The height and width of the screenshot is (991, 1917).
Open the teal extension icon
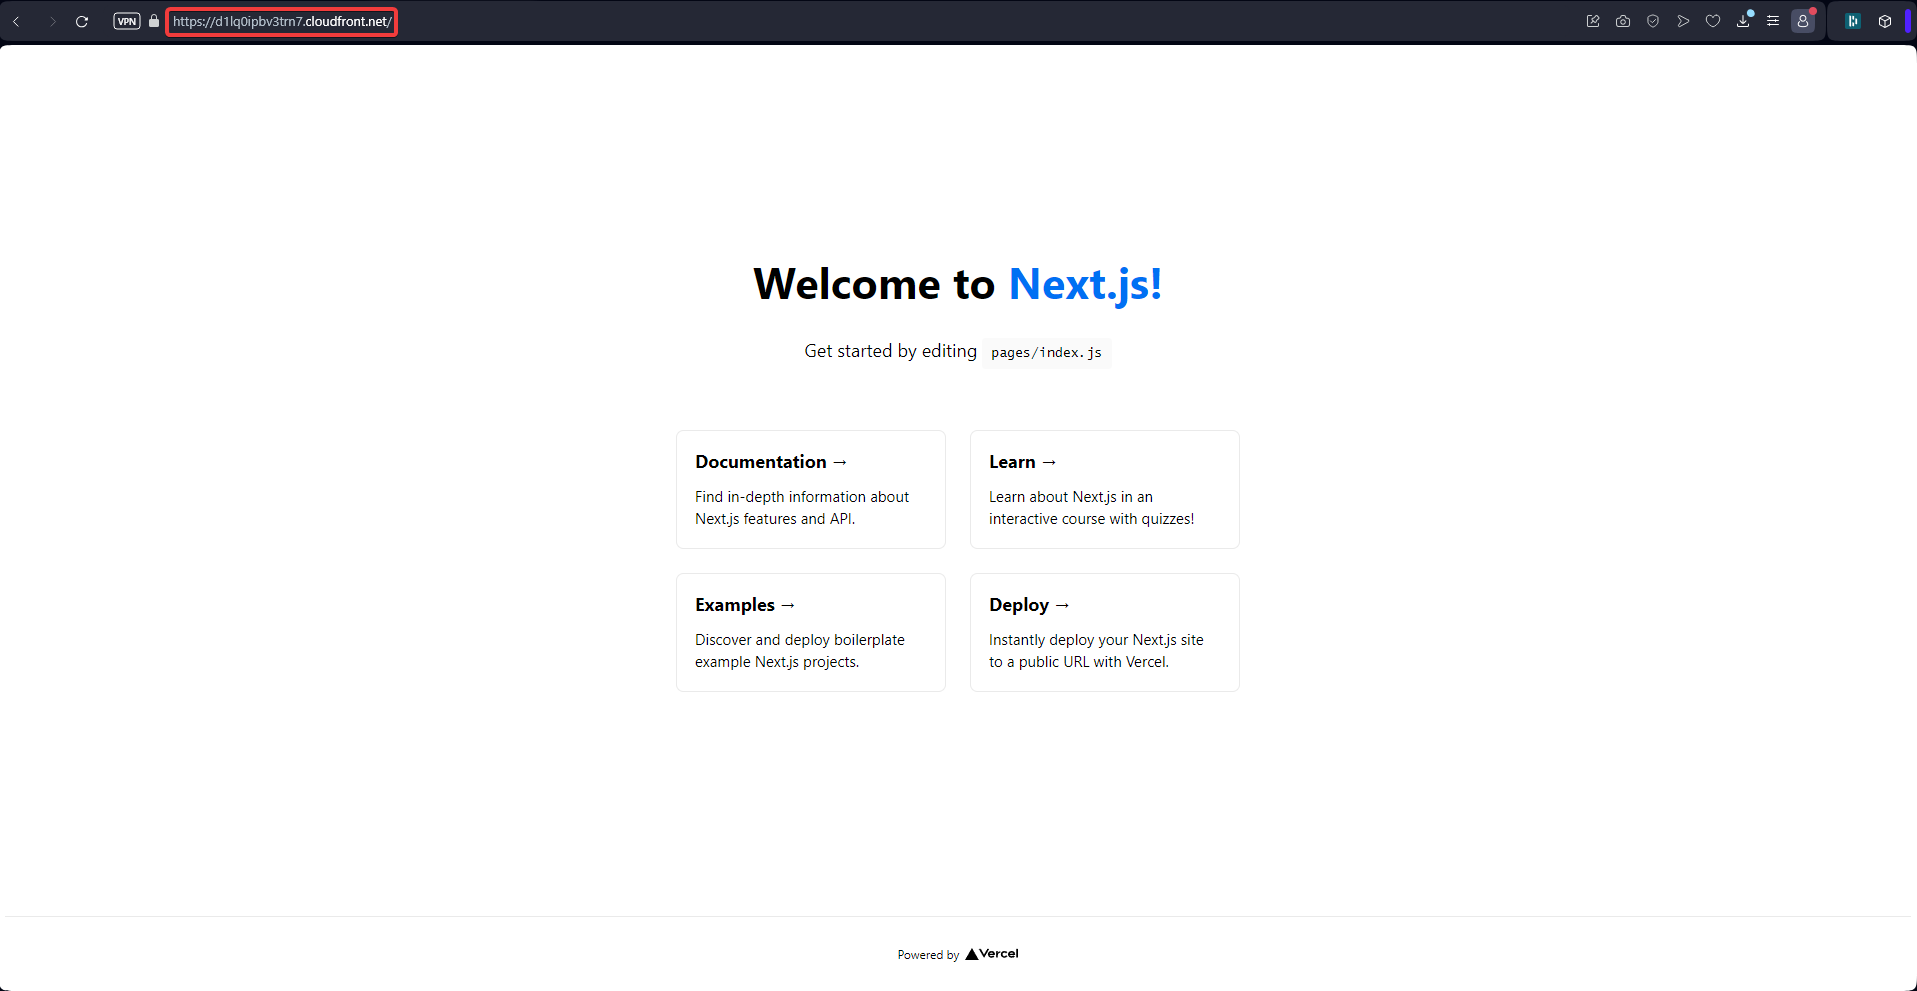pos(1853,21)
